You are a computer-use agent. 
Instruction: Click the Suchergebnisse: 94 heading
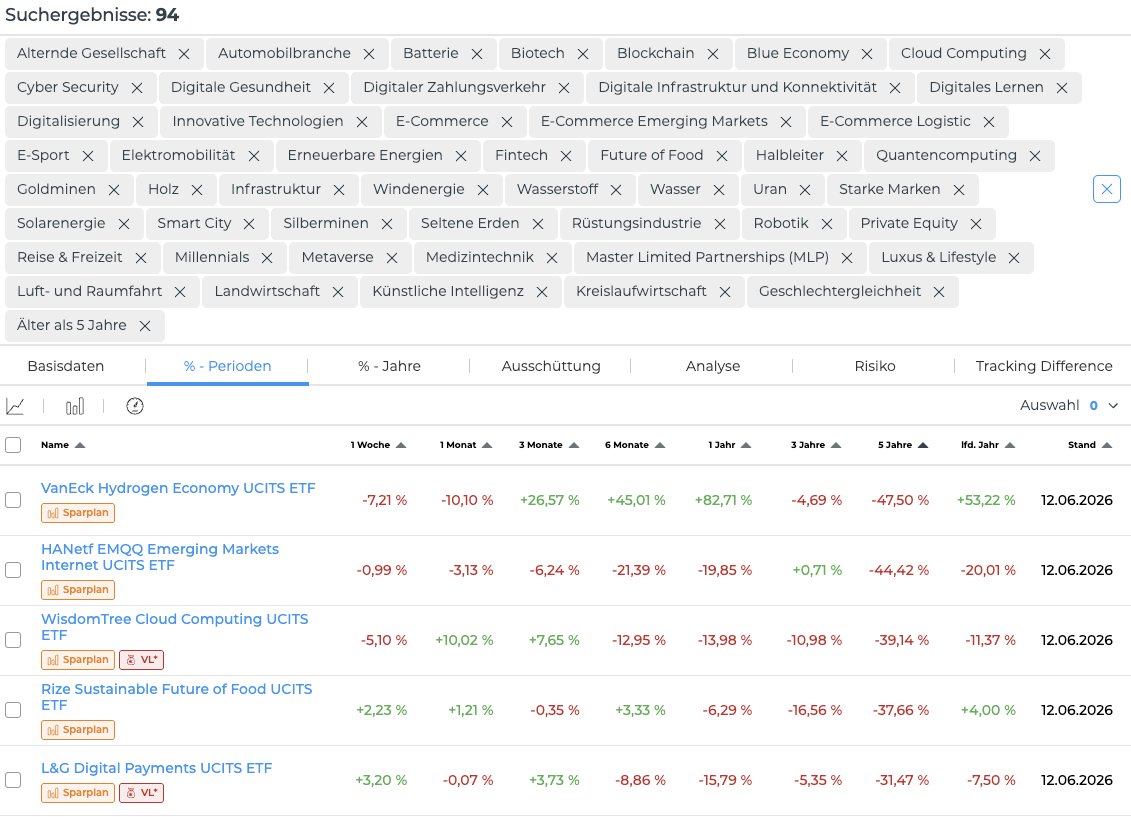point(92,15)
